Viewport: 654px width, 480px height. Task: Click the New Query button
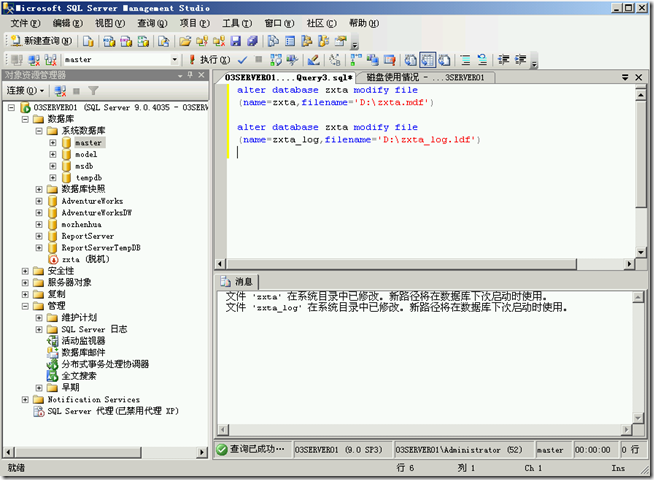click(x=42, y=41)
